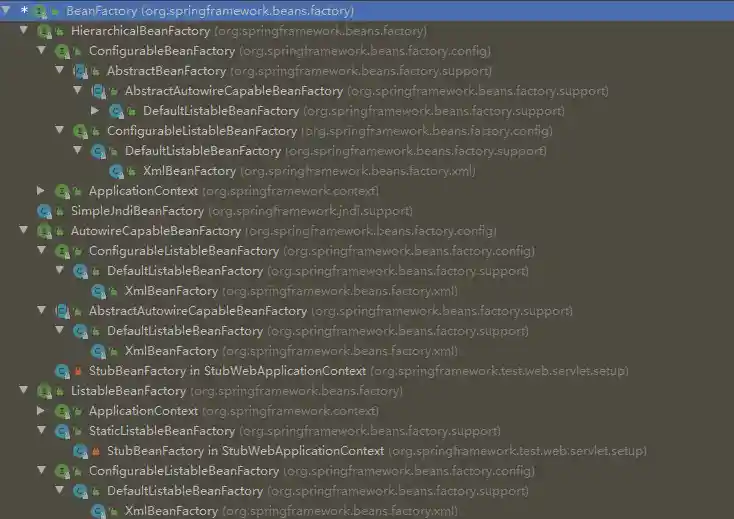Collapse the root BeanFactory node
Viewport: 734px width, 519px height.
6,10
